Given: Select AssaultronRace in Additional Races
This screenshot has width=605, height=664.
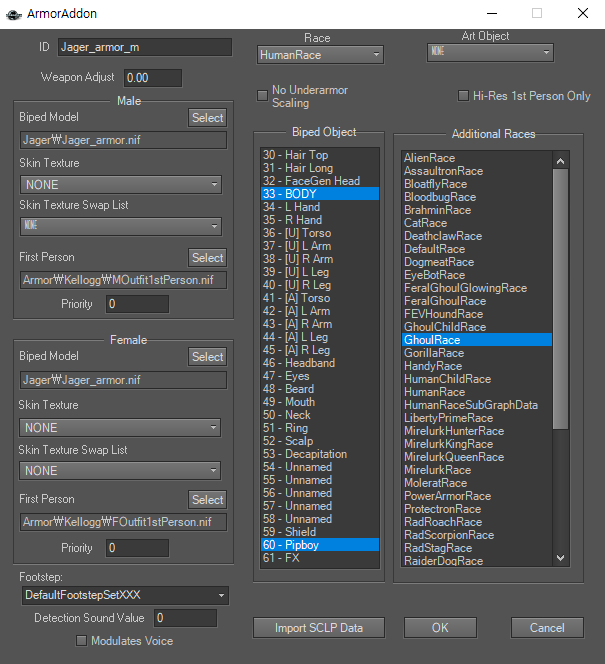Looking at the screenshot, I should coord(477,171).
